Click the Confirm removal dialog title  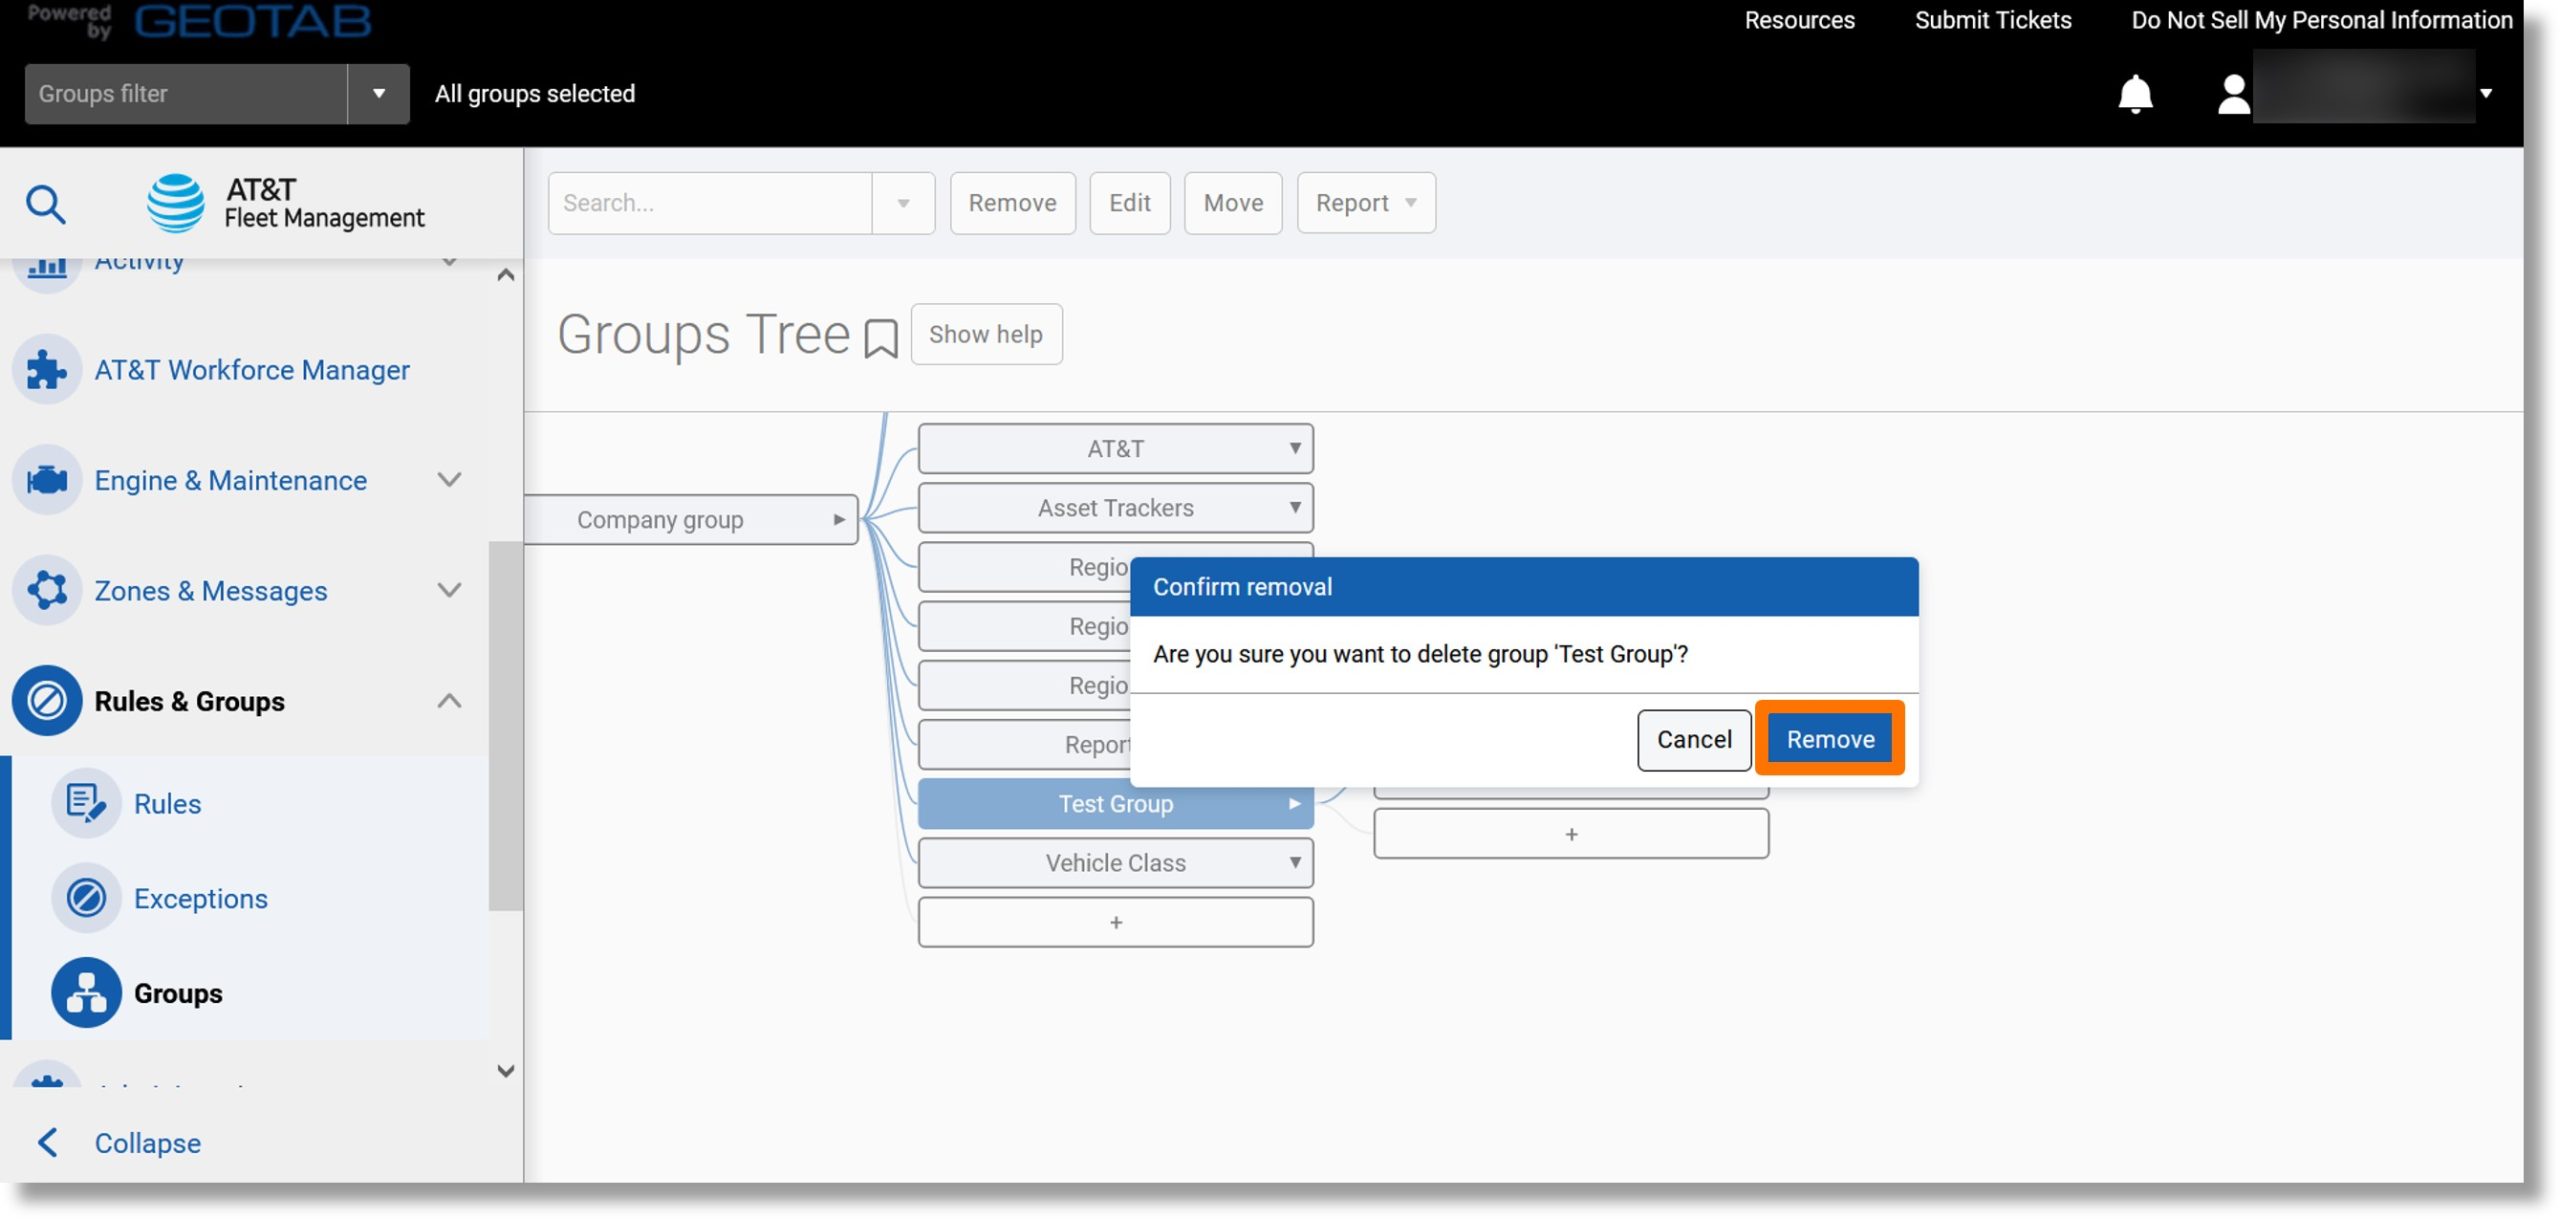pos(1242,587)
